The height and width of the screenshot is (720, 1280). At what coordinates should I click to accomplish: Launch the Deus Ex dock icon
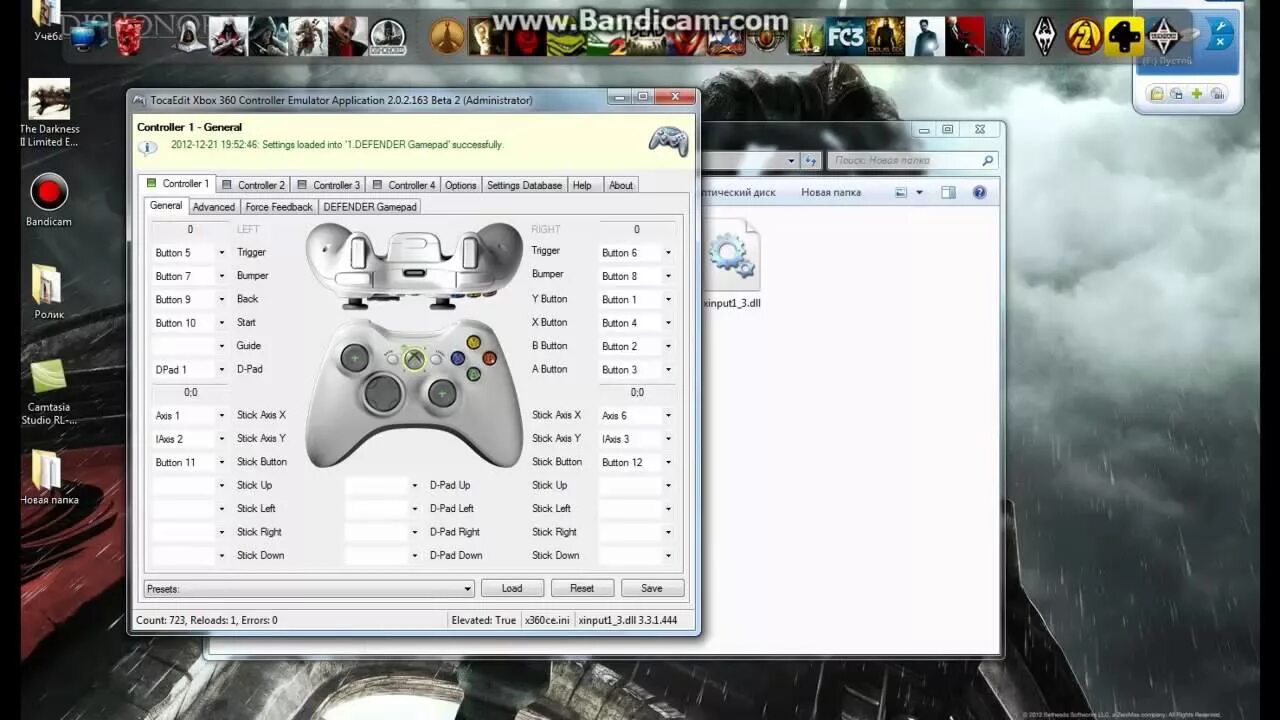[x=885, y=37]
